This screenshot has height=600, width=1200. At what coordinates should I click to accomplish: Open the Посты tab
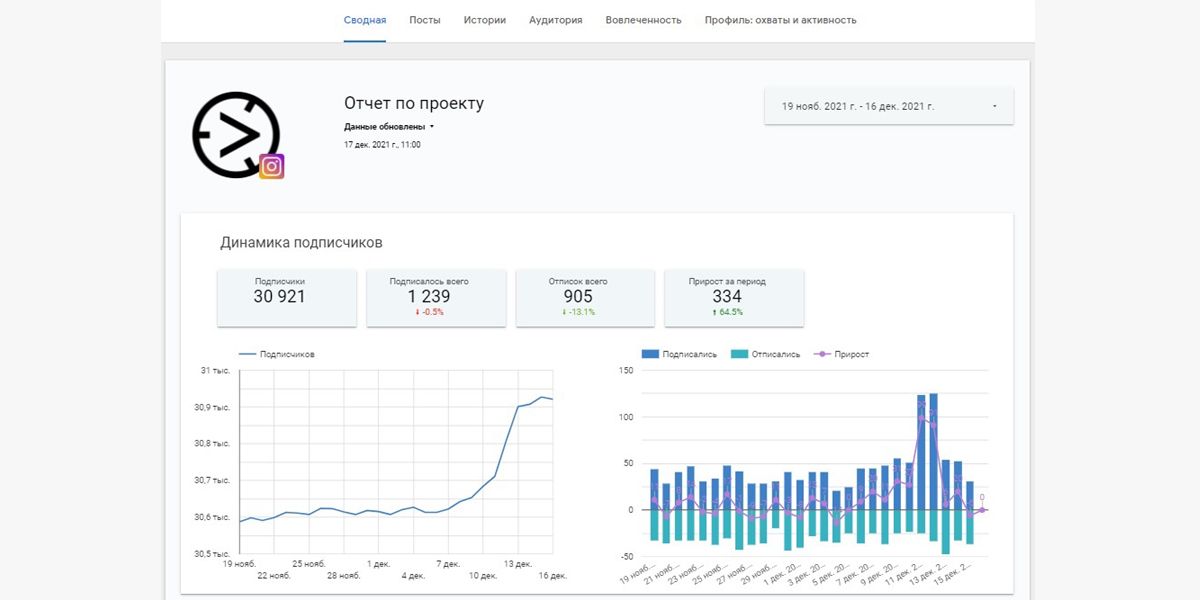click(425, 20)
